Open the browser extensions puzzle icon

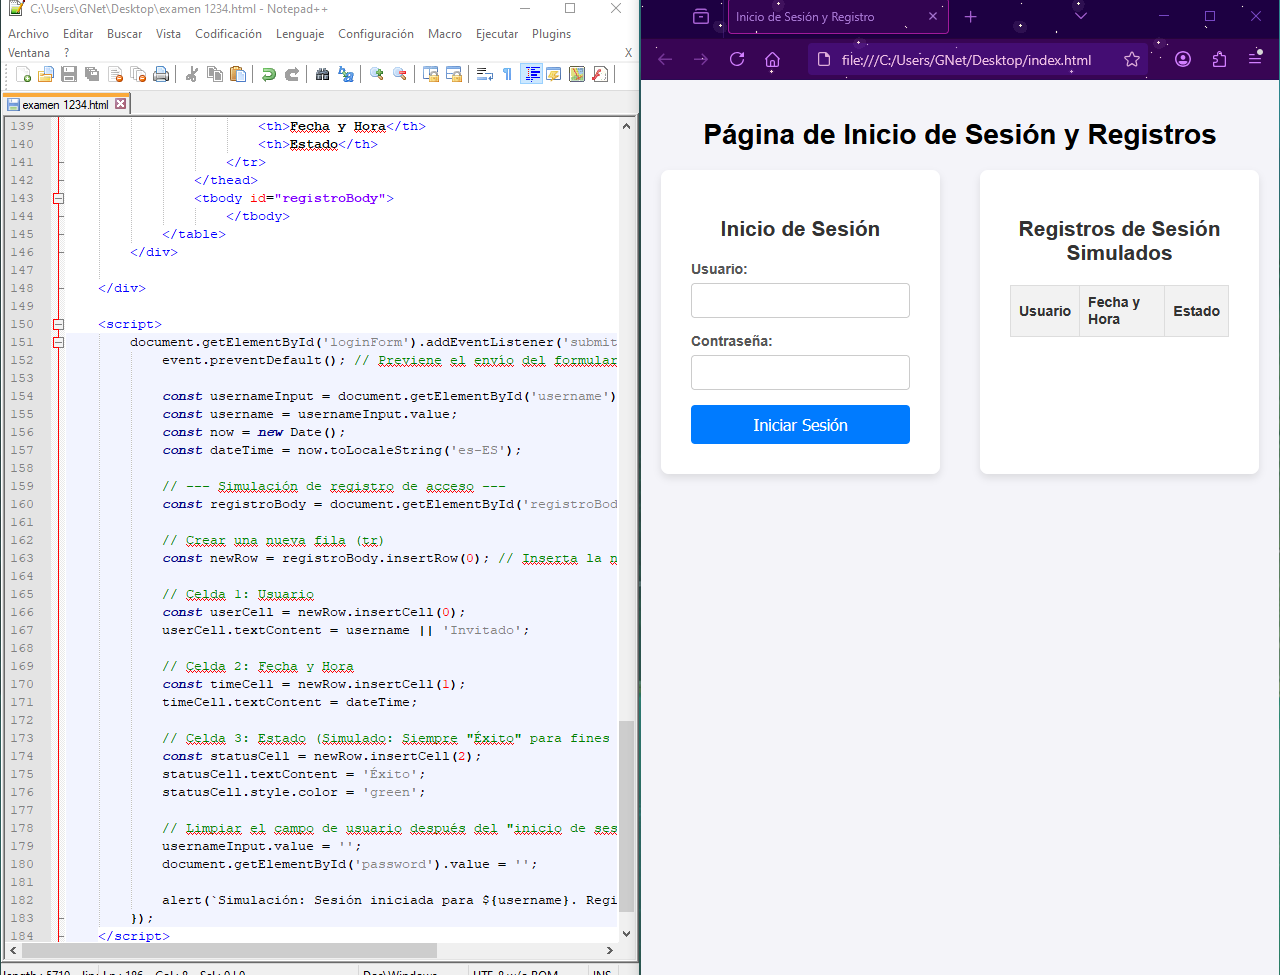[x=1218, y=59]
